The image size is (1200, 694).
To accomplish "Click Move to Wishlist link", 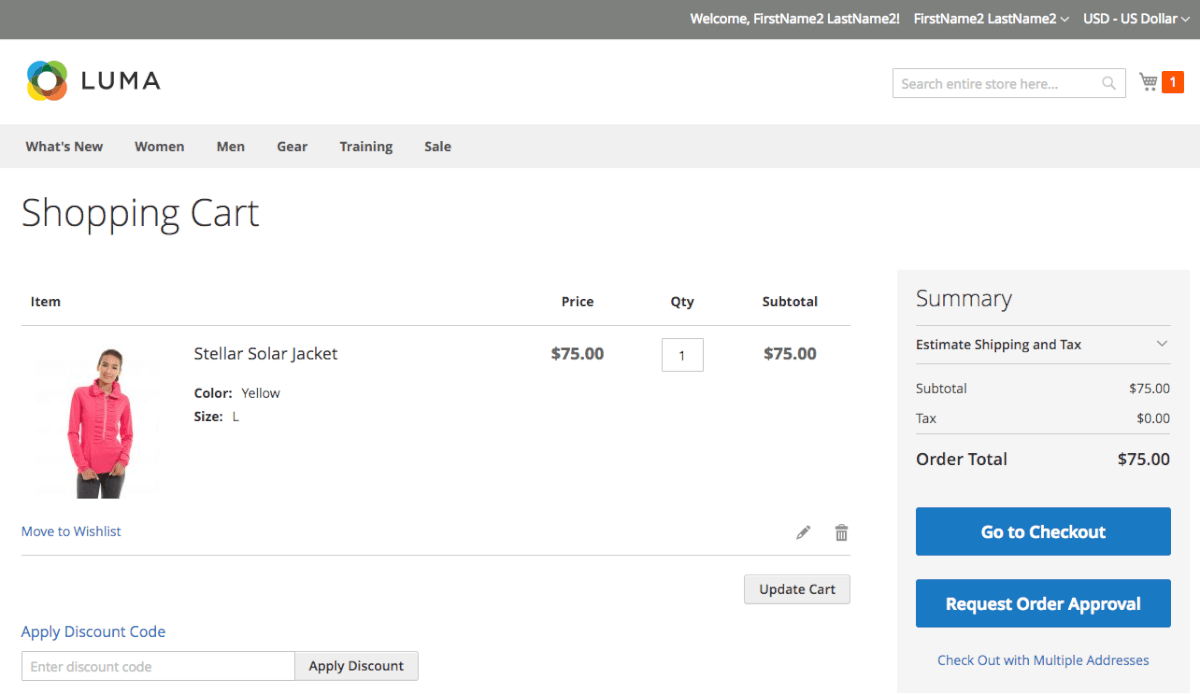I will pos(71,531).
